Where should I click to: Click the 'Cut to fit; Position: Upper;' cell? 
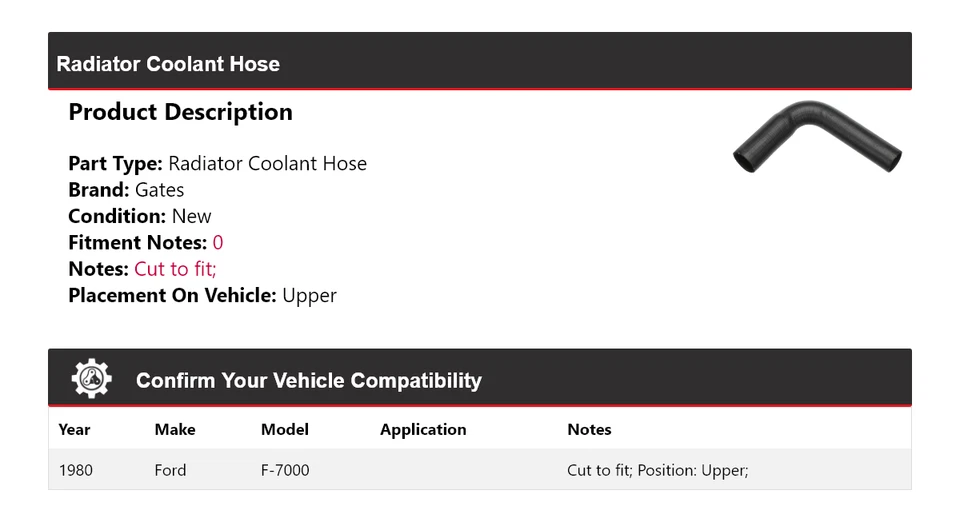click(x=657, y=470)
